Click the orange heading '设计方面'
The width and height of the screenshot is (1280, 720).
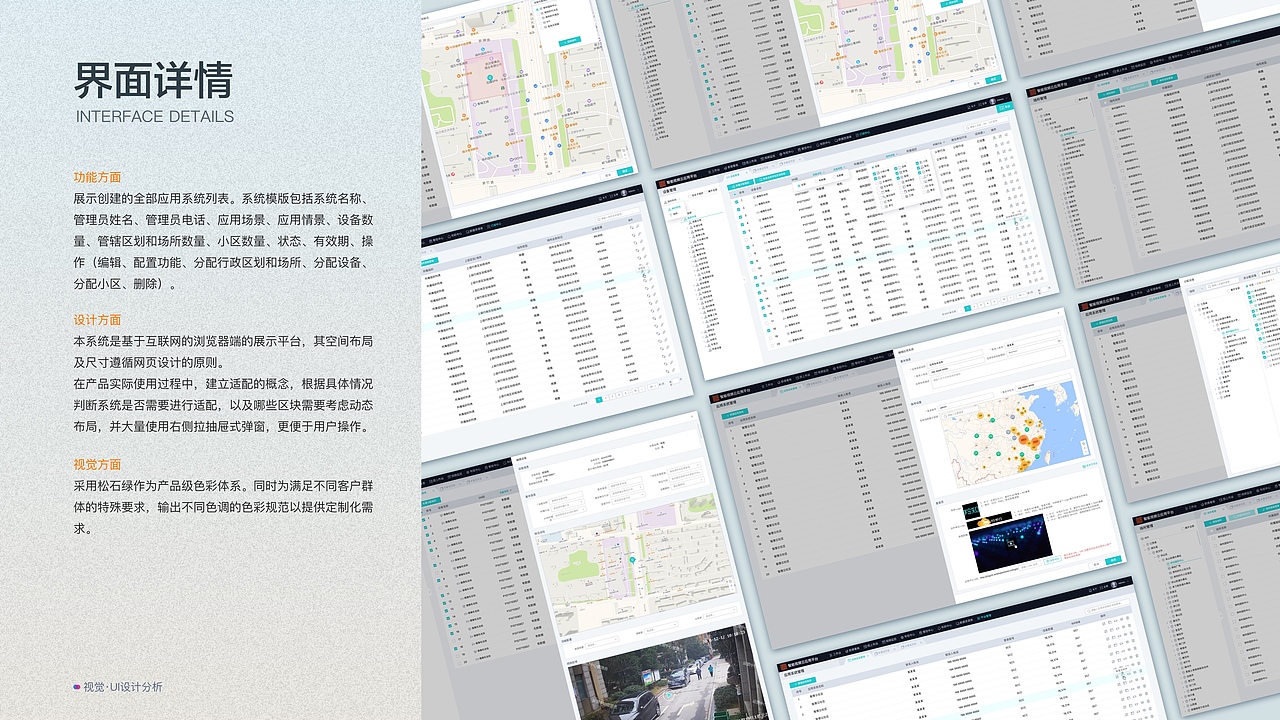coord(97,320)
